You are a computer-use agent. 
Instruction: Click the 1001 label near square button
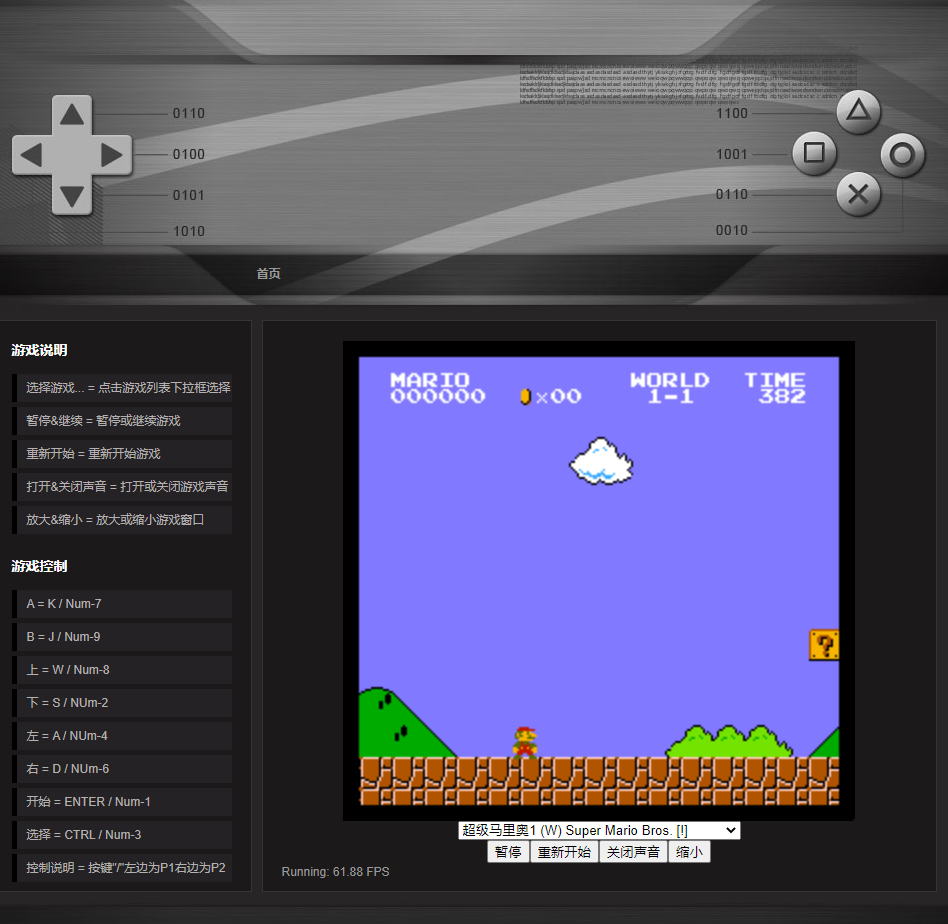click(x=732, y=154)
